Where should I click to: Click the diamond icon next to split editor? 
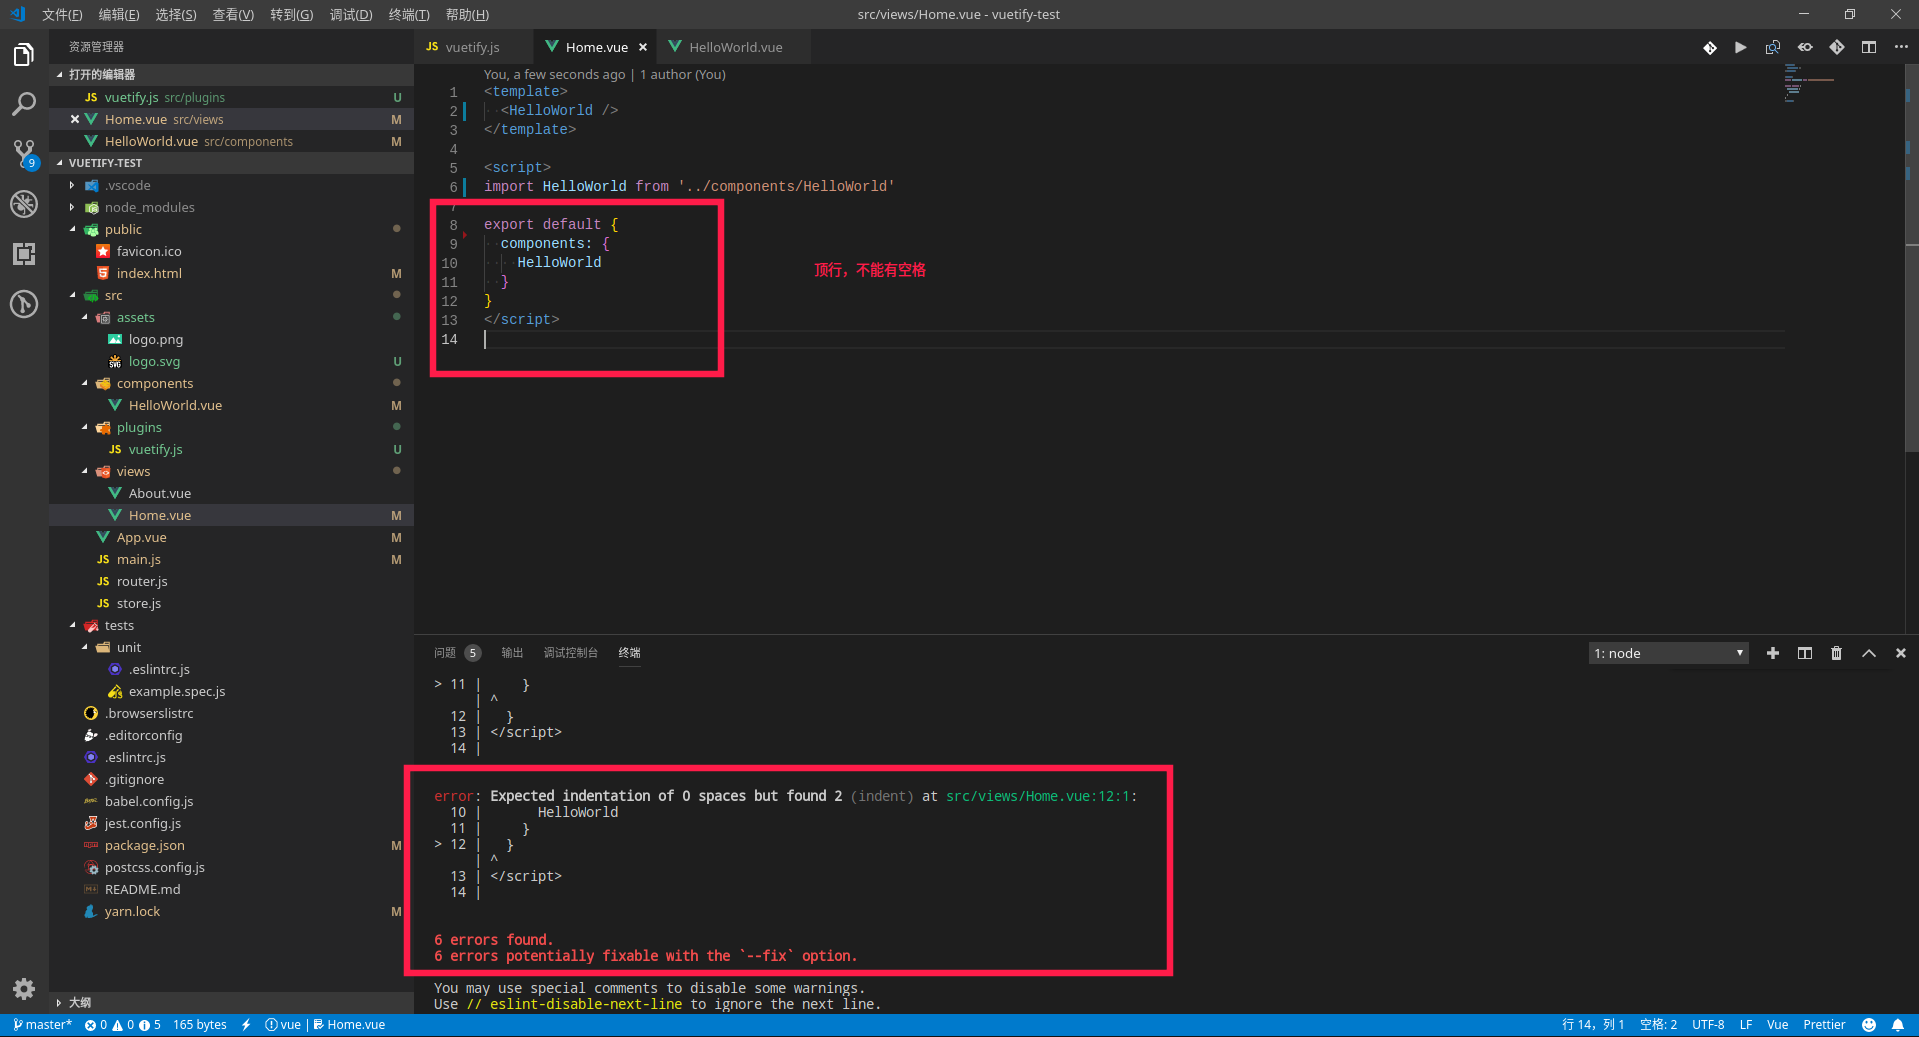pyautogui.click(x=1837, y=47)
